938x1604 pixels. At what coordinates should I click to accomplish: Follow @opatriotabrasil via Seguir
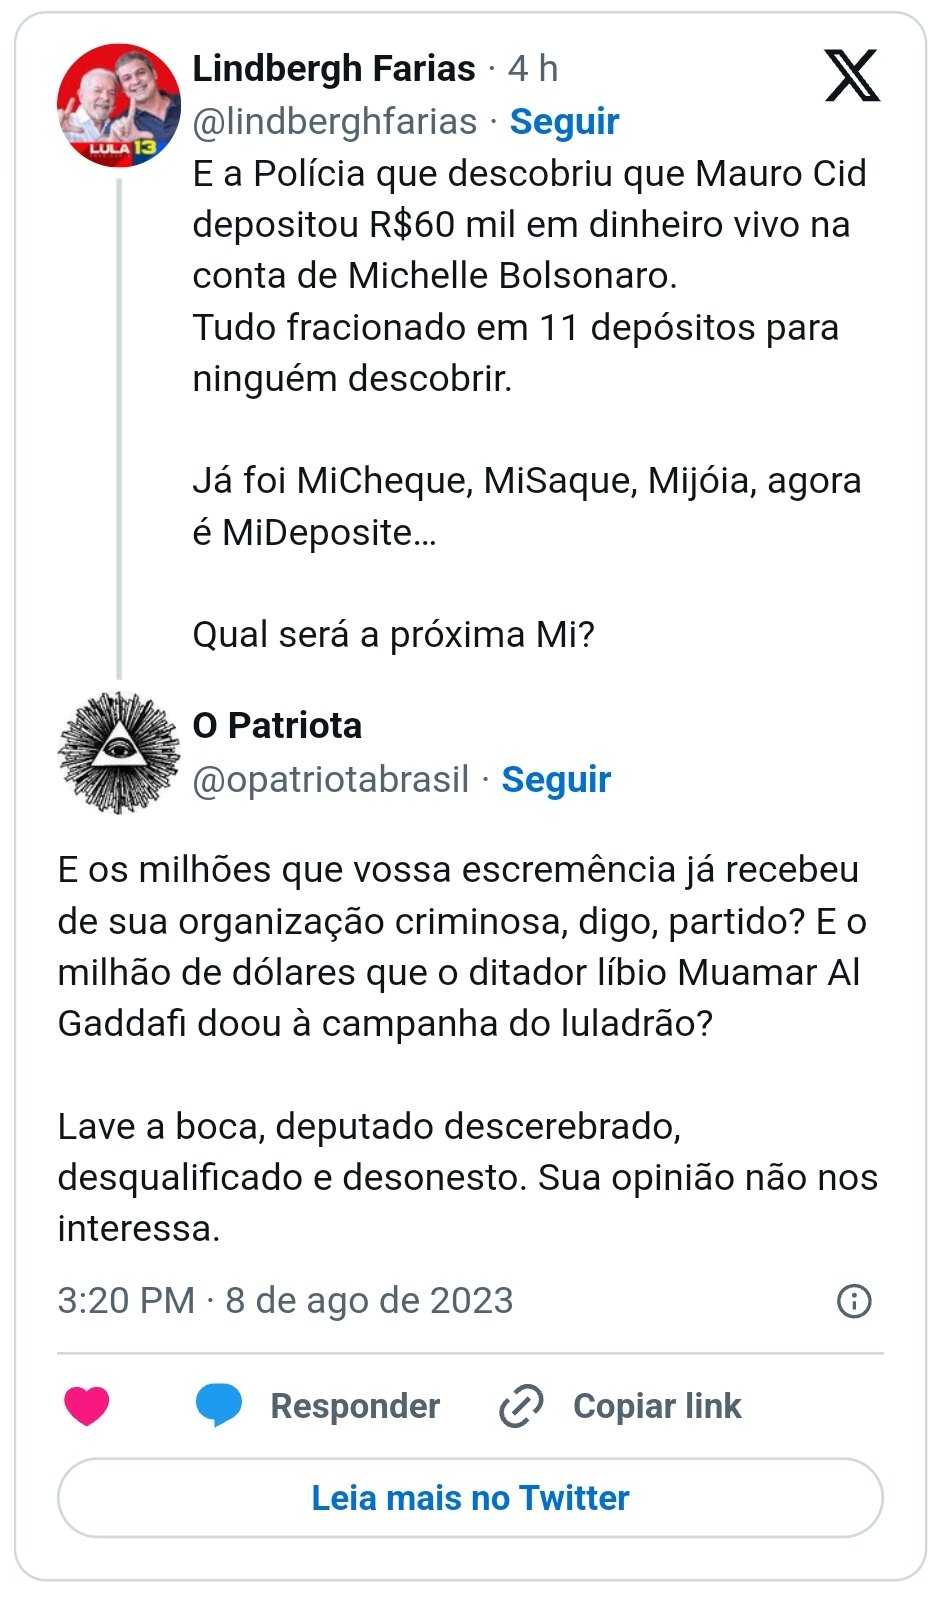pos(556,779)
